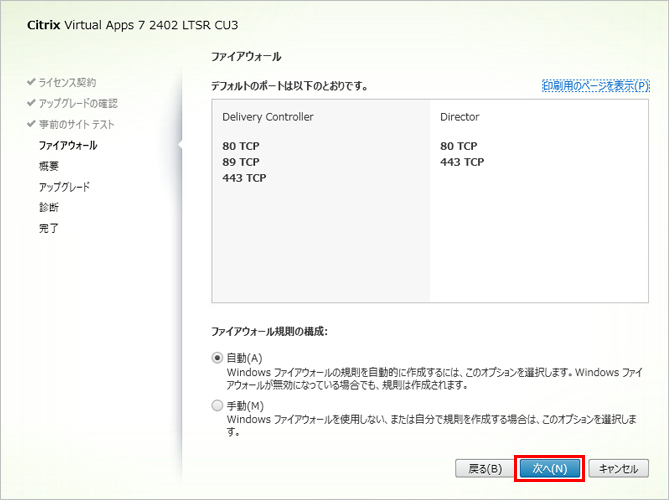Image resolution: width=669 pixels, height=500 pixels.
Task: Open the ライセンス契約 step in sidebar
Action: tap(68, 82)
